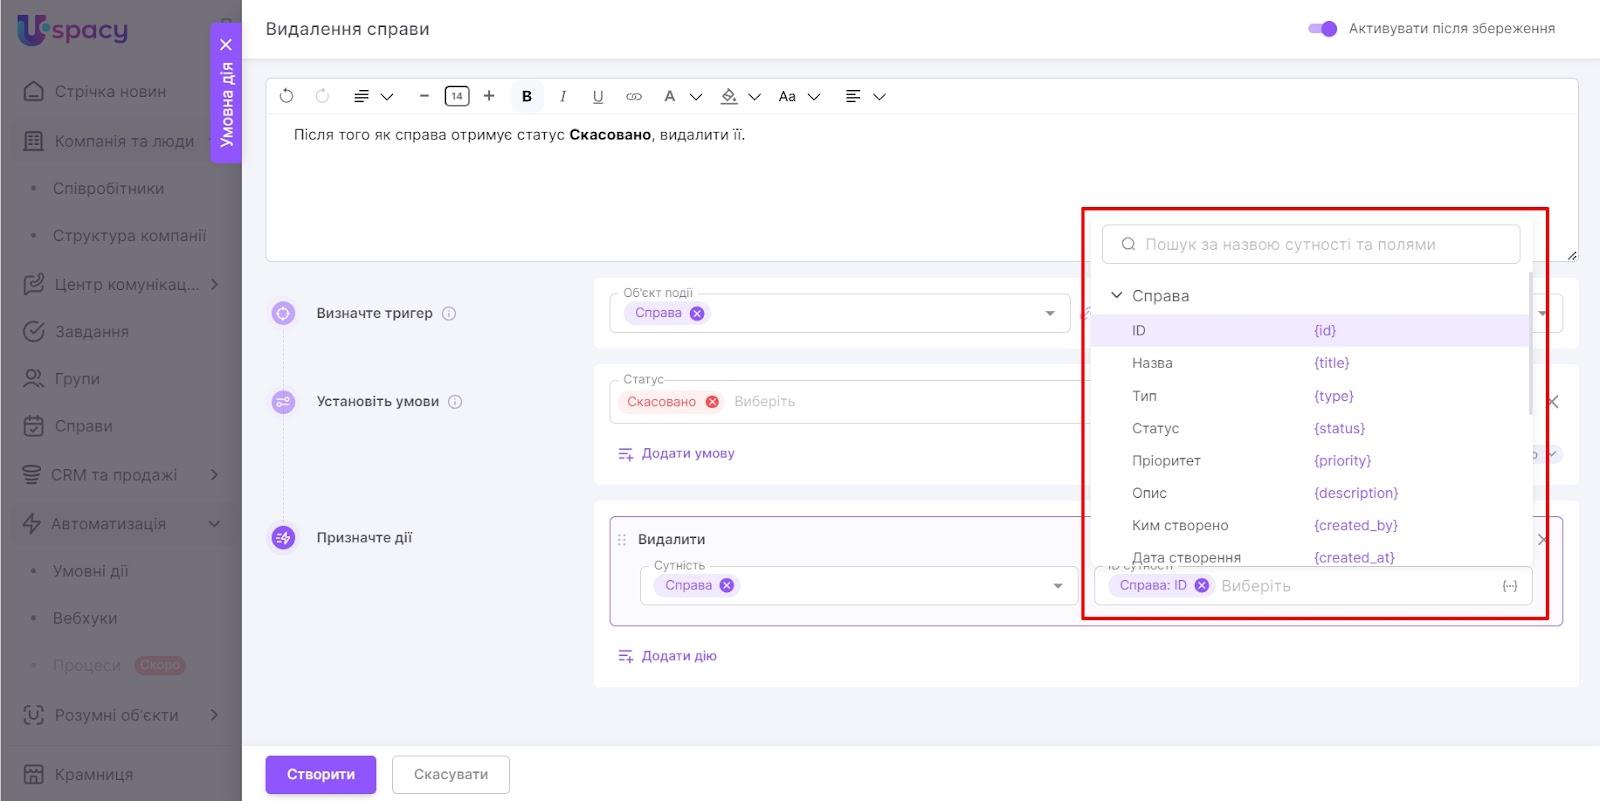1600x801 pixels.
Task: Open the text color dropdown arrow
Action: point(696,97)
